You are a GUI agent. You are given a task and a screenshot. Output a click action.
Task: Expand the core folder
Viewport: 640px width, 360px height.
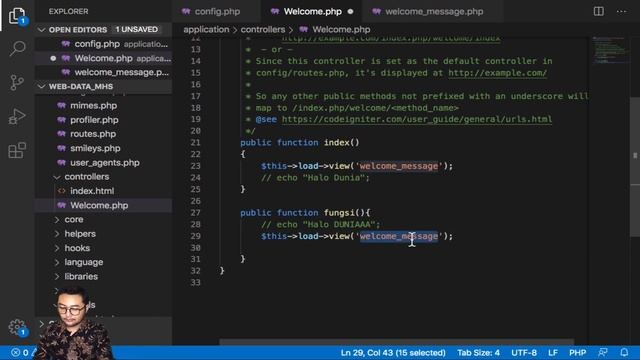pos(57,220)
